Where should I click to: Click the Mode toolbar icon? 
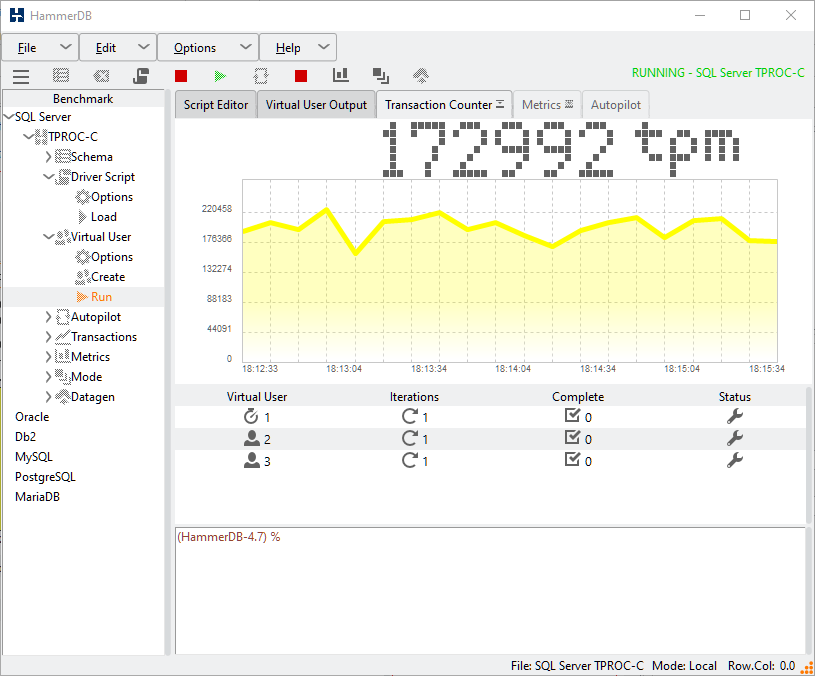(380, 76)
